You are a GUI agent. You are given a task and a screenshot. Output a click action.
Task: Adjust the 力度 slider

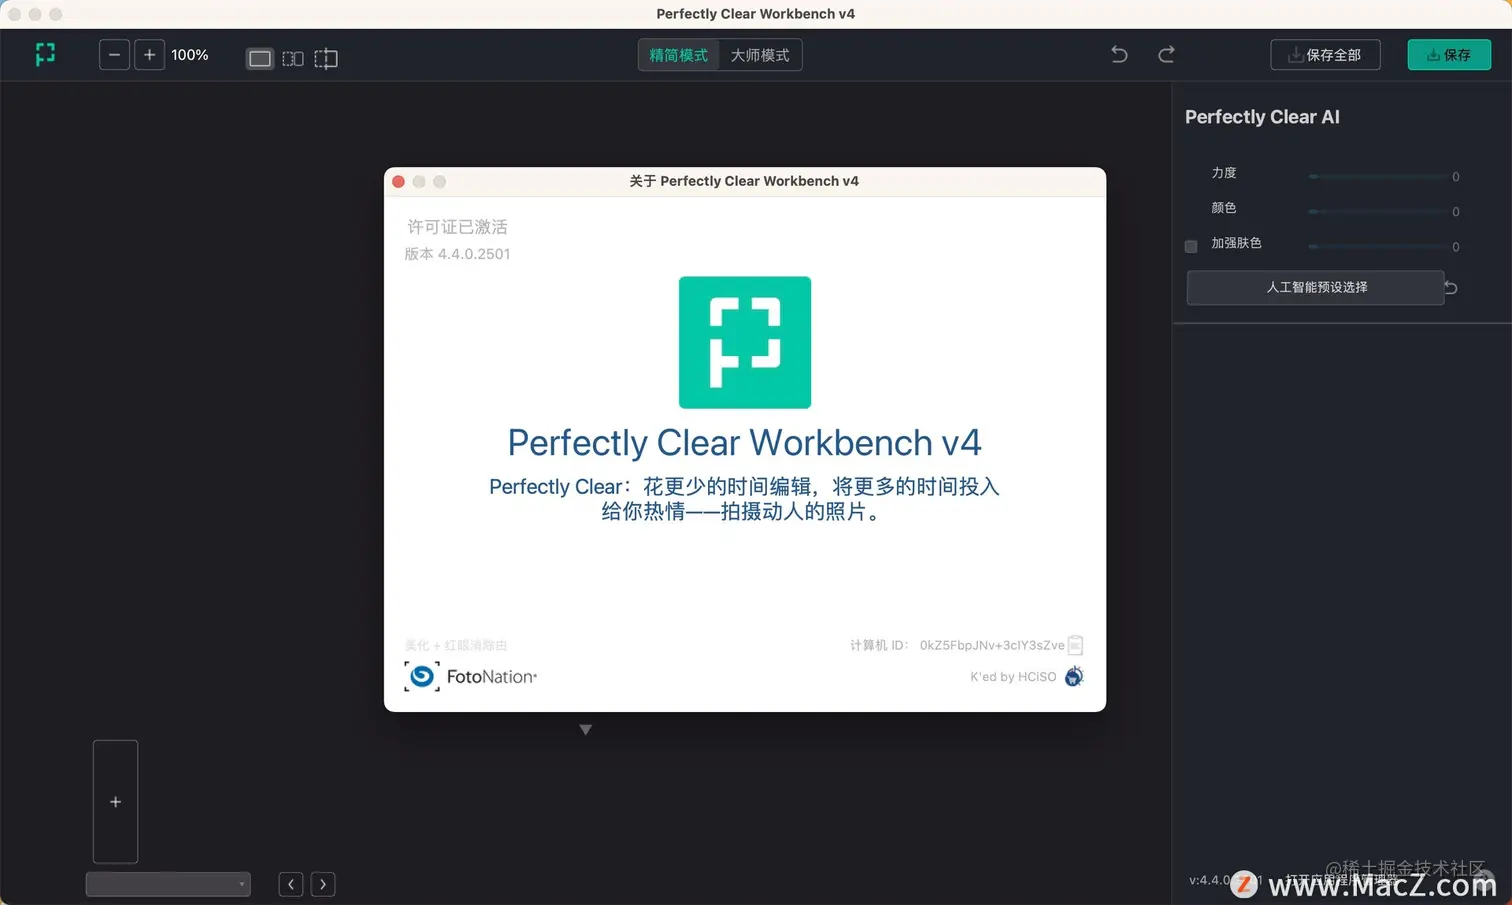pyautogui.click(x=1378, y=176)
